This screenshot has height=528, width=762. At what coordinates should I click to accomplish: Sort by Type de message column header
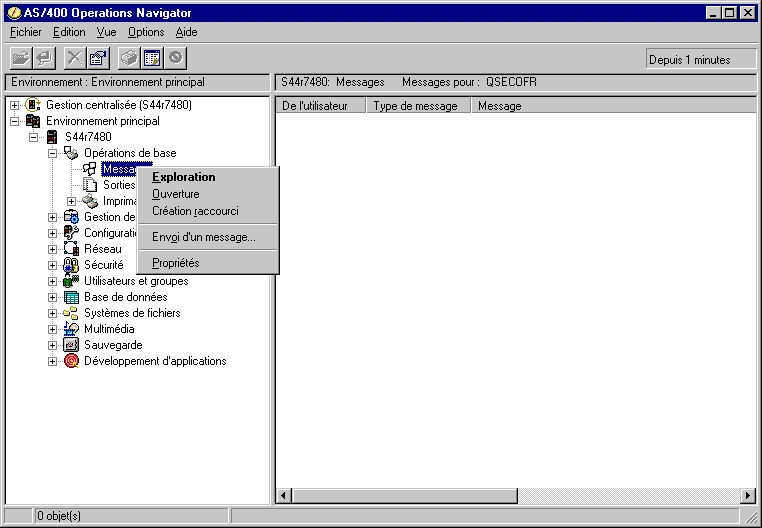click(418, 106)
